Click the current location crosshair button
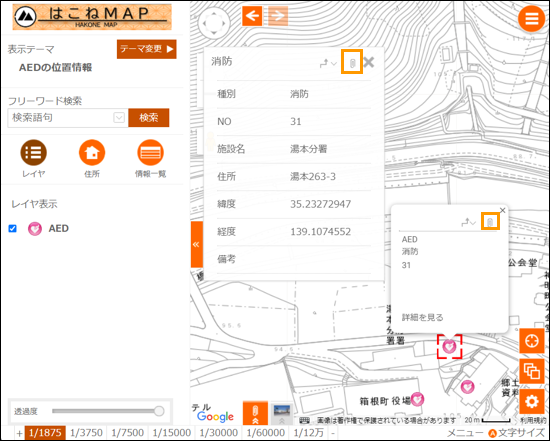This screenshot has width=550, height=445. coord(532,341)
